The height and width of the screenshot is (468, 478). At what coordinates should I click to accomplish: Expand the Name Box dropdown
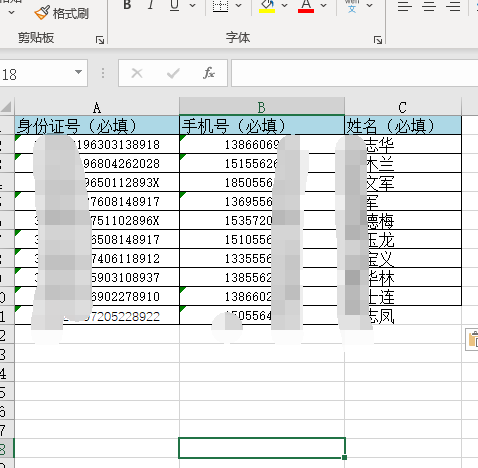pos(78,72)
